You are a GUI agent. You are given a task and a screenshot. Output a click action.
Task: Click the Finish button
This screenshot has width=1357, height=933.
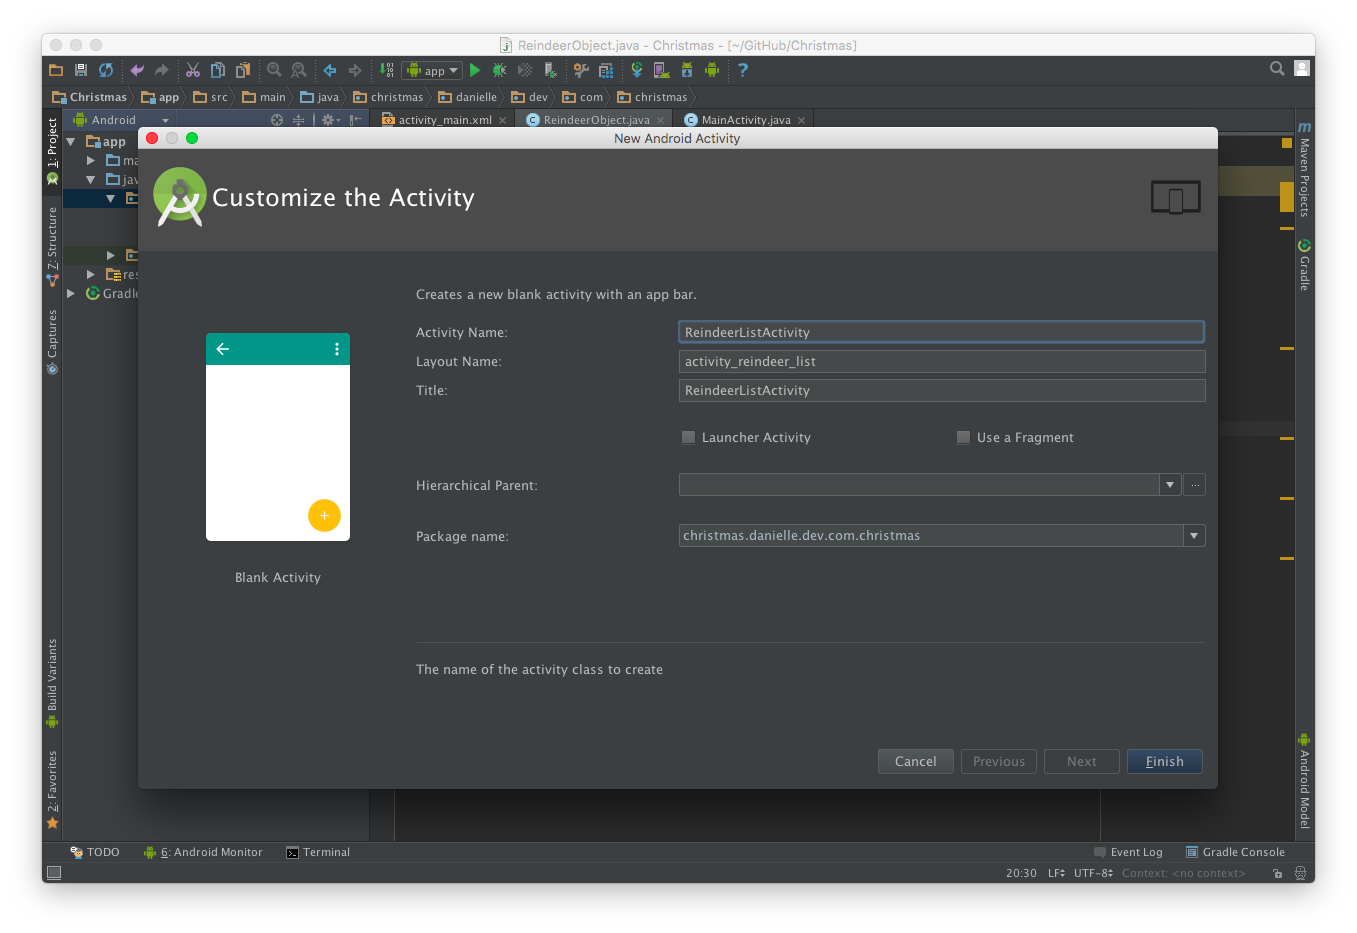click(x=1164, y=761)
